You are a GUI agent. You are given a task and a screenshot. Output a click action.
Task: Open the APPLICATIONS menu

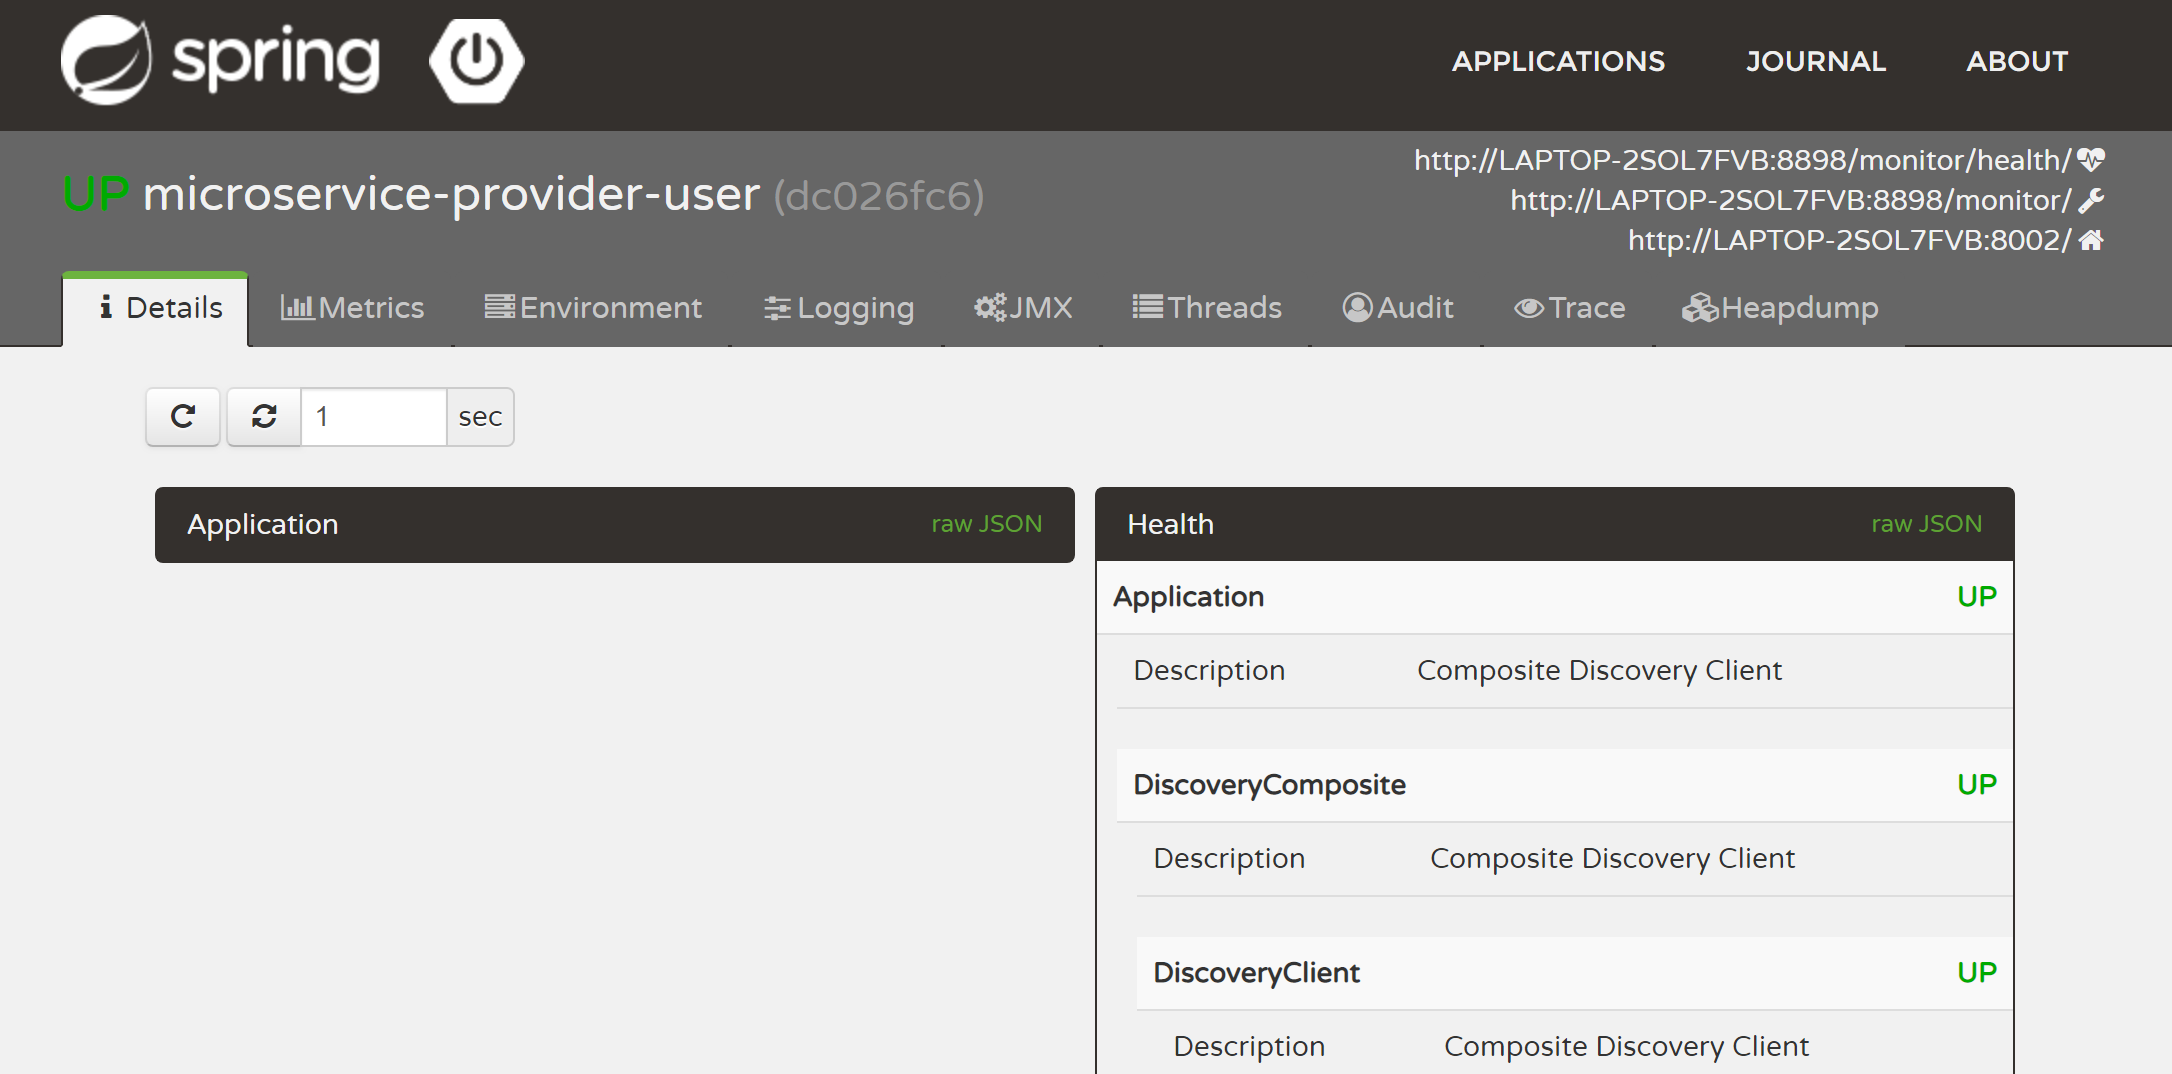(x=1558, y=61)
